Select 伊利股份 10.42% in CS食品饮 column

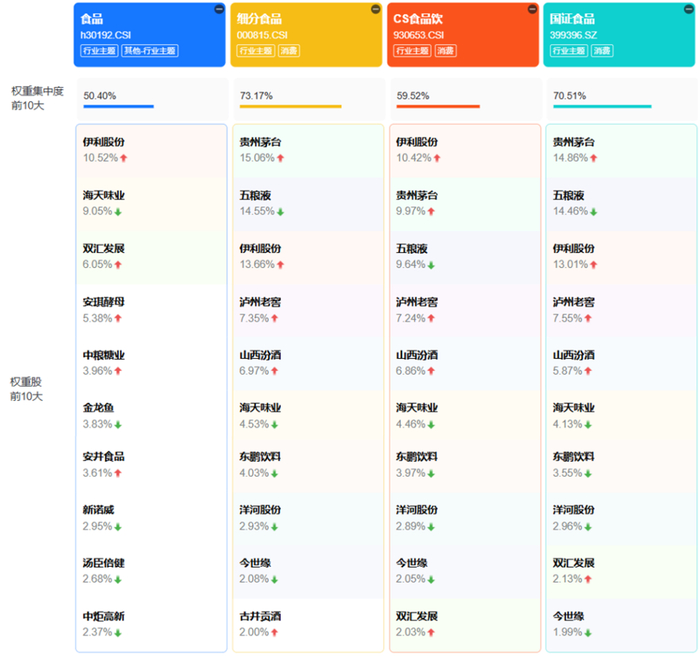coord(465,151)
